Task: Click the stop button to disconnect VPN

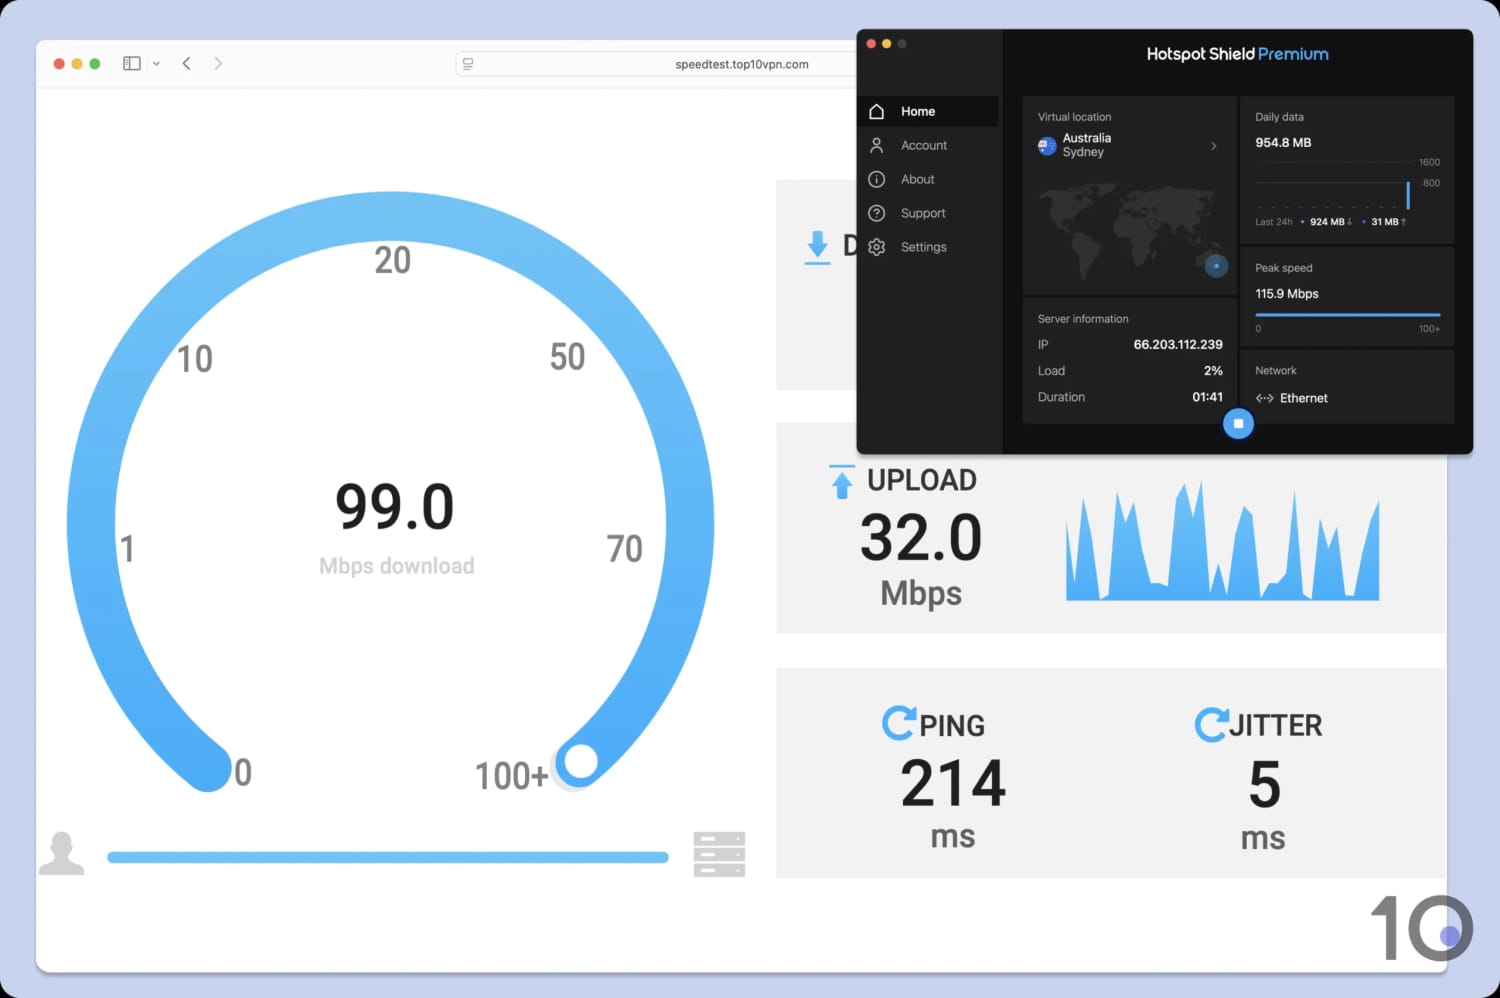Action: (1238, 423)
